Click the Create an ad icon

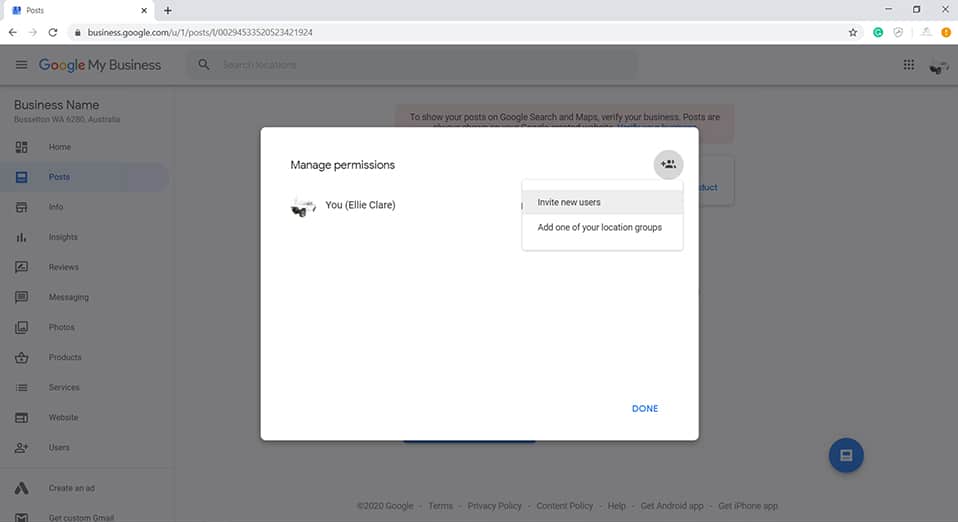[x=21, y=488]
